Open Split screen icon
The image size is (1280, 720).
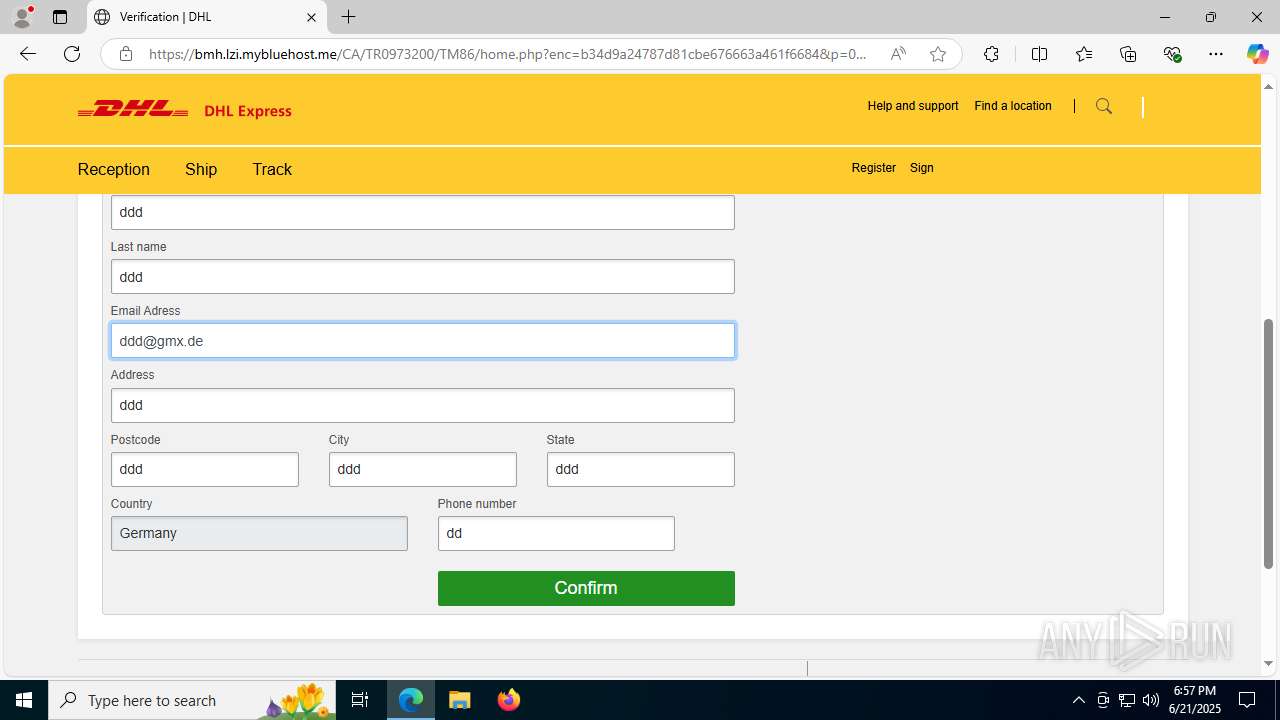coord(1040,54)
